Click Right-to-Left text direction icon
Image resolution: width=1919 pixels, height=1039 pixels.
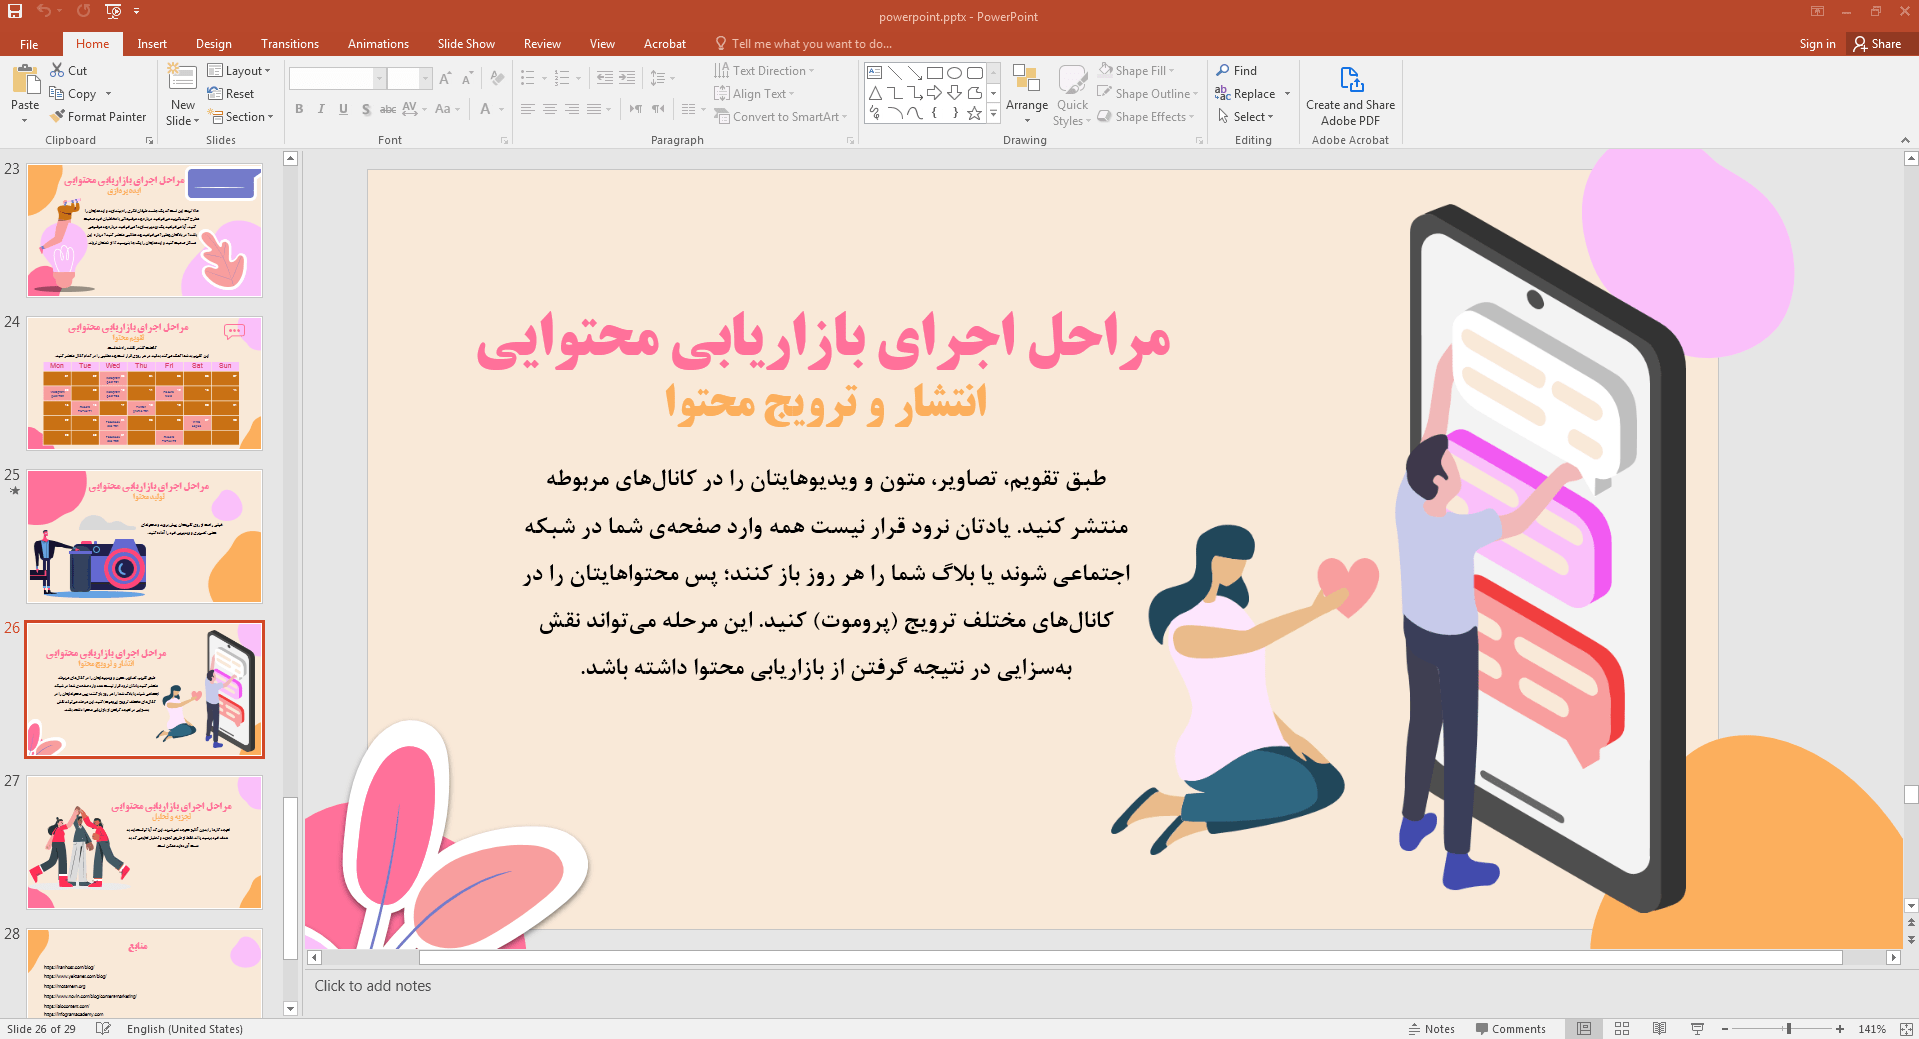(x=658, y=108)
